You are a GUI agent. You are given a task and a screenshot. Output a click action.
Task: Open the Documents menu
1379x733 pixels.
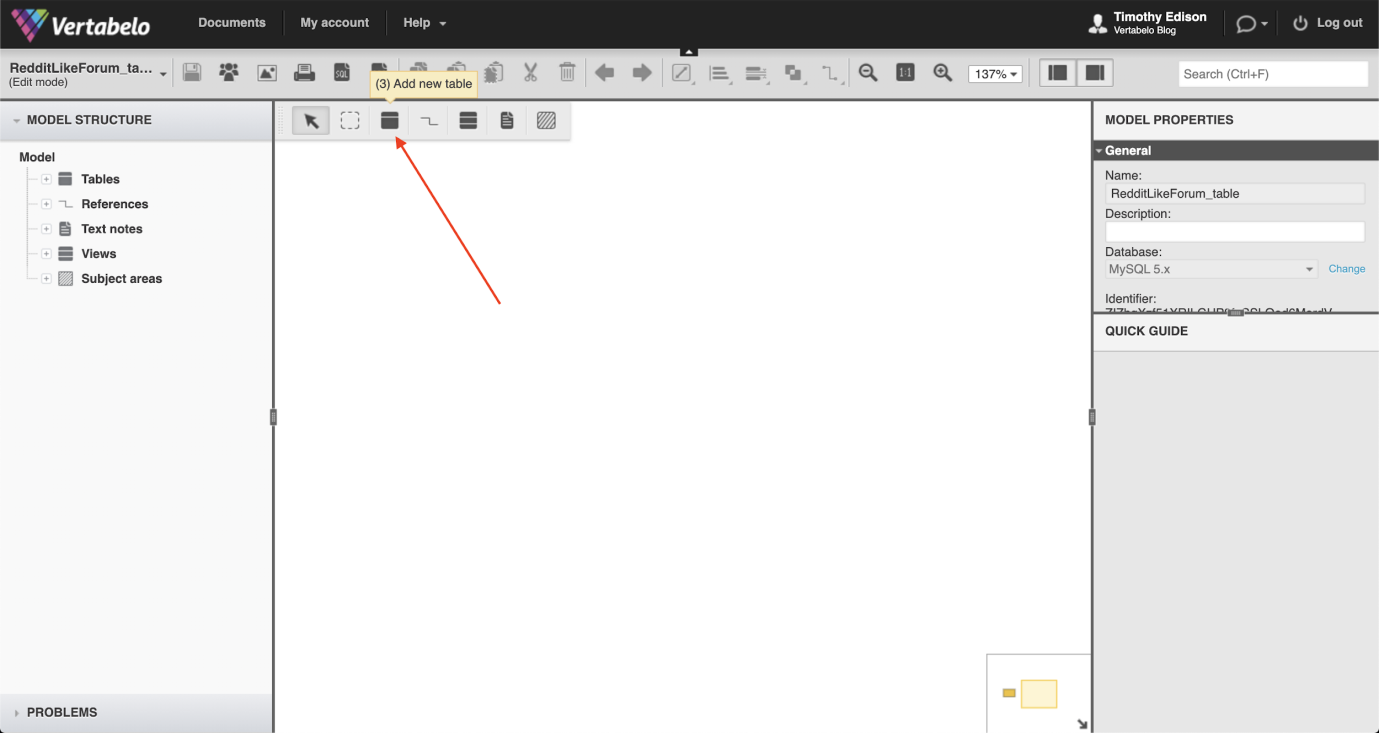pos(232,23)
